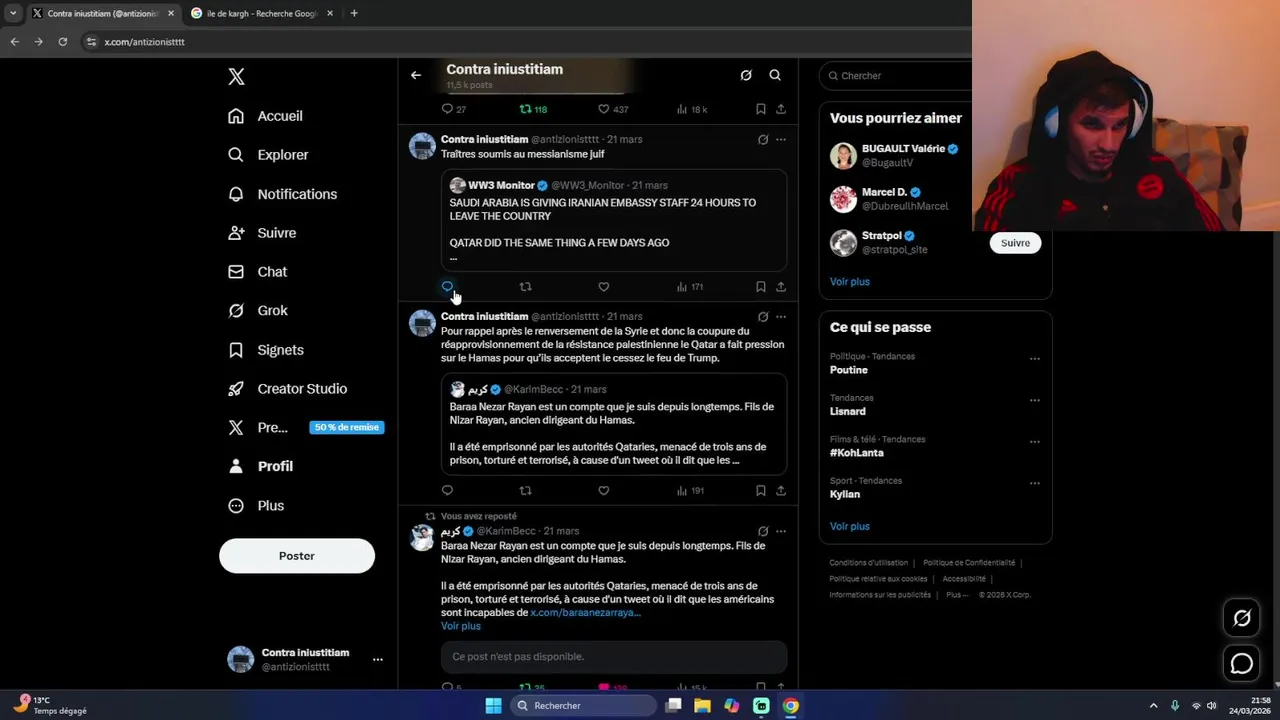Open Suivre in sidebar
Screen dimensions: 1280x720
click(262, 233)
